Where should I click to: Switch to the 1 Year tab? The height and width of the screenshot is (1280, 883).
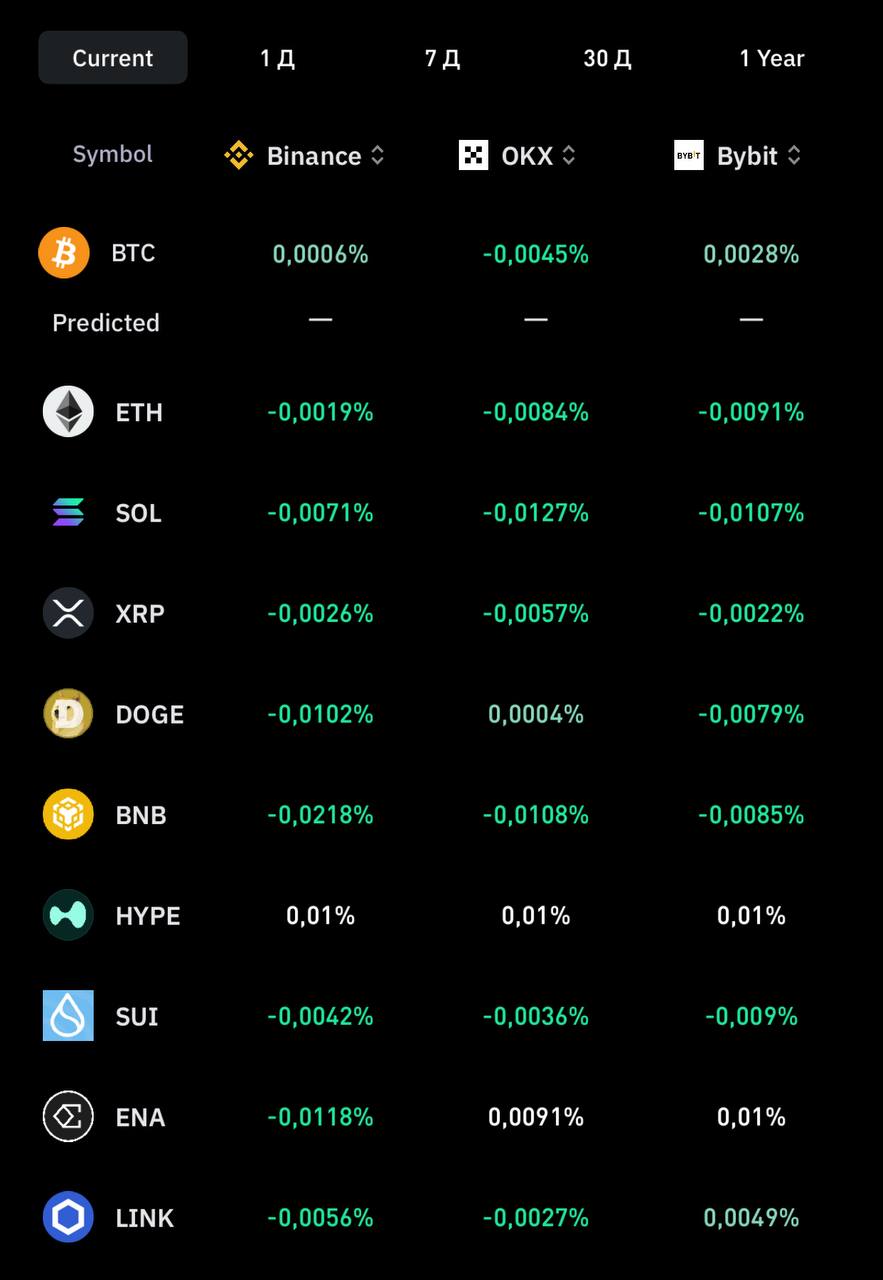[x=772, y=58]
